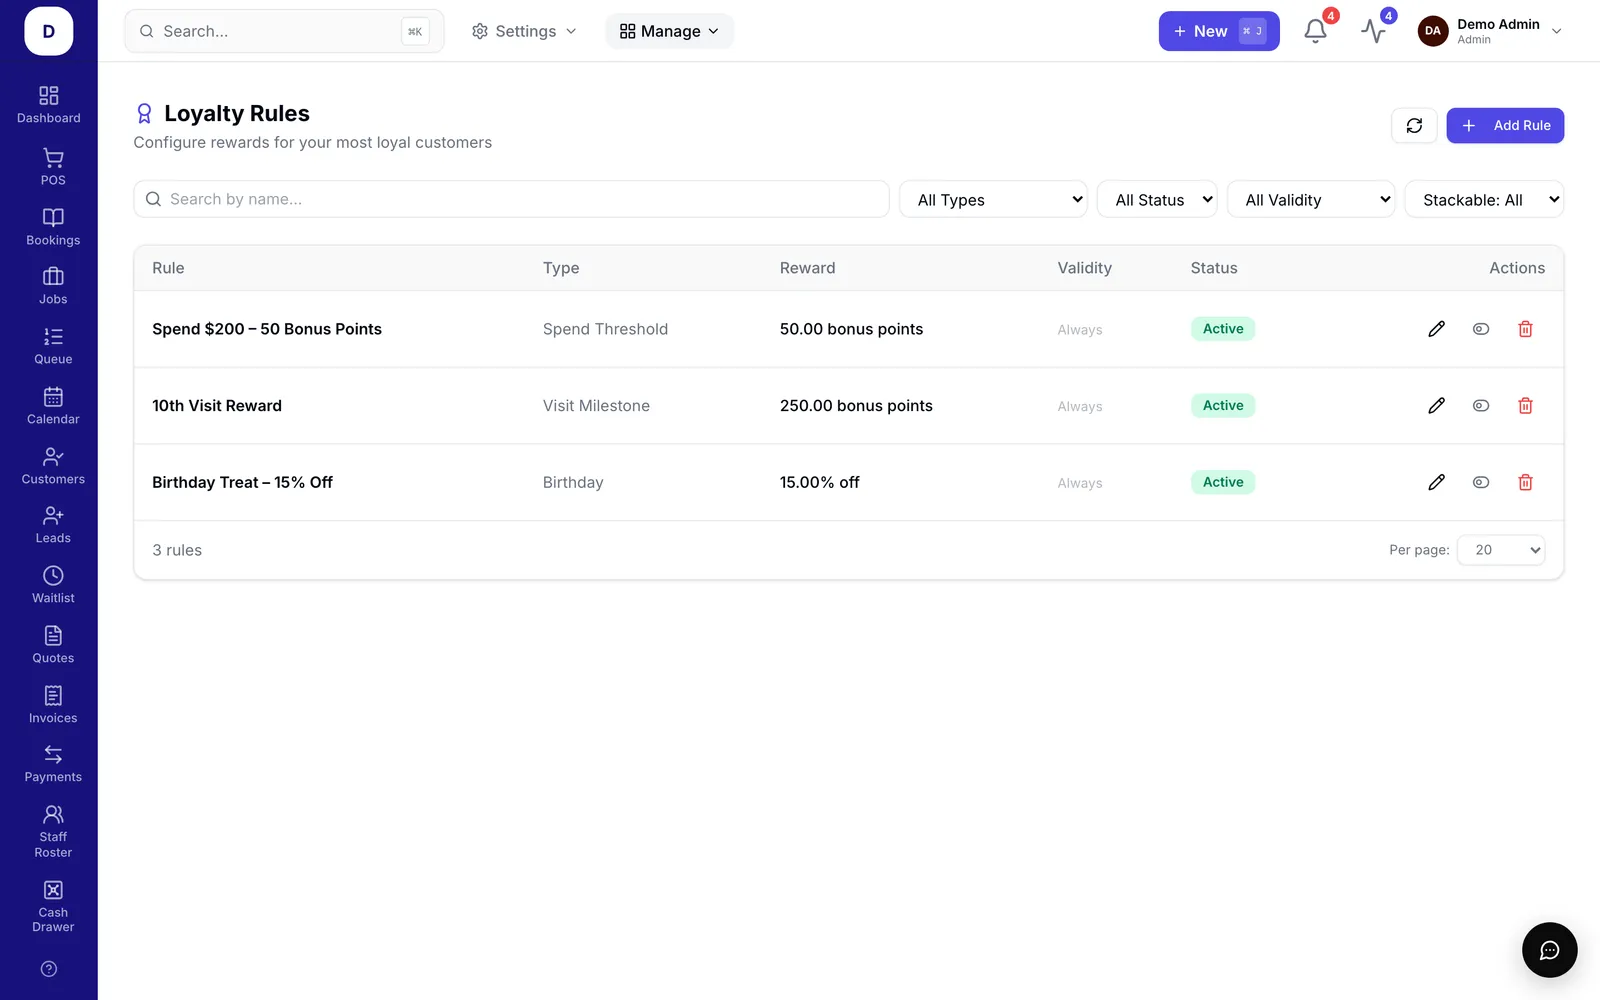Edit the Birthday Treat – 15% Off rule
This screenshot has height=1000, width=1600.
[1436, 482]
